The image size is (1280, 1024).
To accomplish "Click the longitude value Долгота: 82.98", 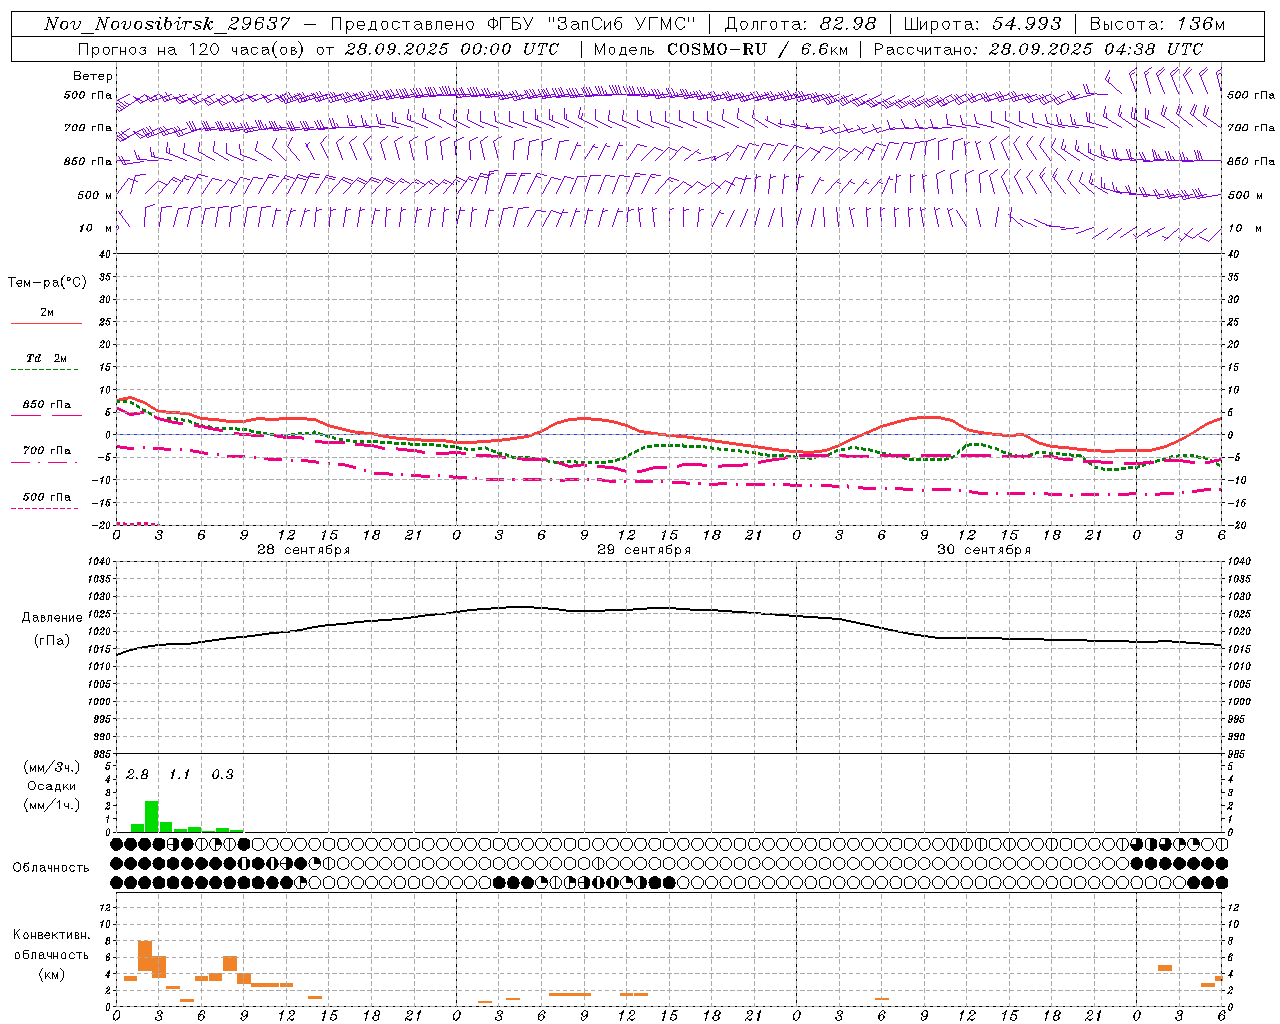I will click(800, 24).
